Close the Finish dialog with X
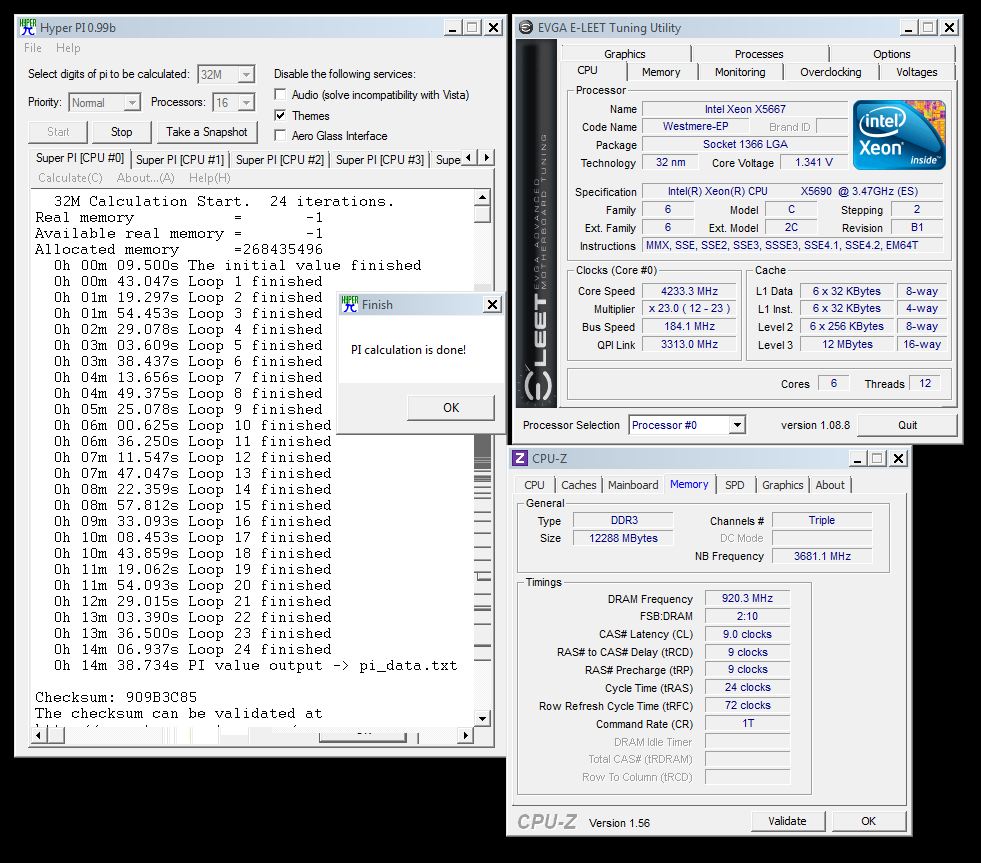The width and height of the screenshot is (981, 863). point(492,304)
